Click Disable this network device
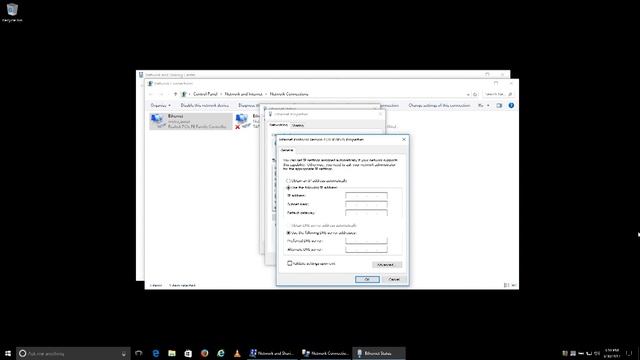Viewport: 640px width, 360px height. point(204,105)
